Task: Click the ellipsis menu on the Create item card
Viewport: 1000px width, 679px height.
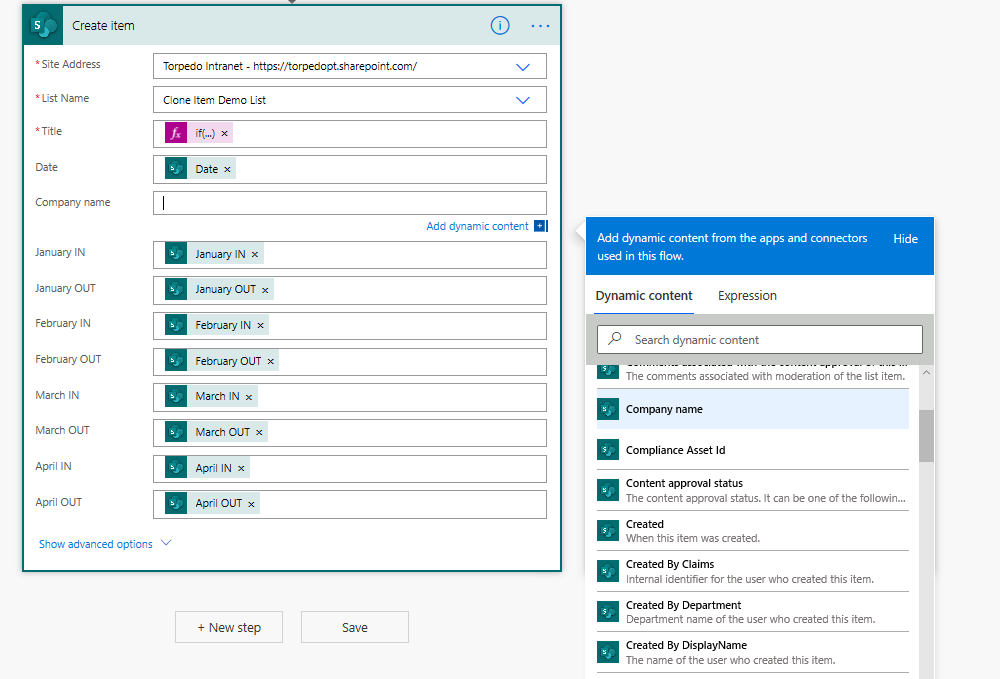Action: (x=540, y=26)
